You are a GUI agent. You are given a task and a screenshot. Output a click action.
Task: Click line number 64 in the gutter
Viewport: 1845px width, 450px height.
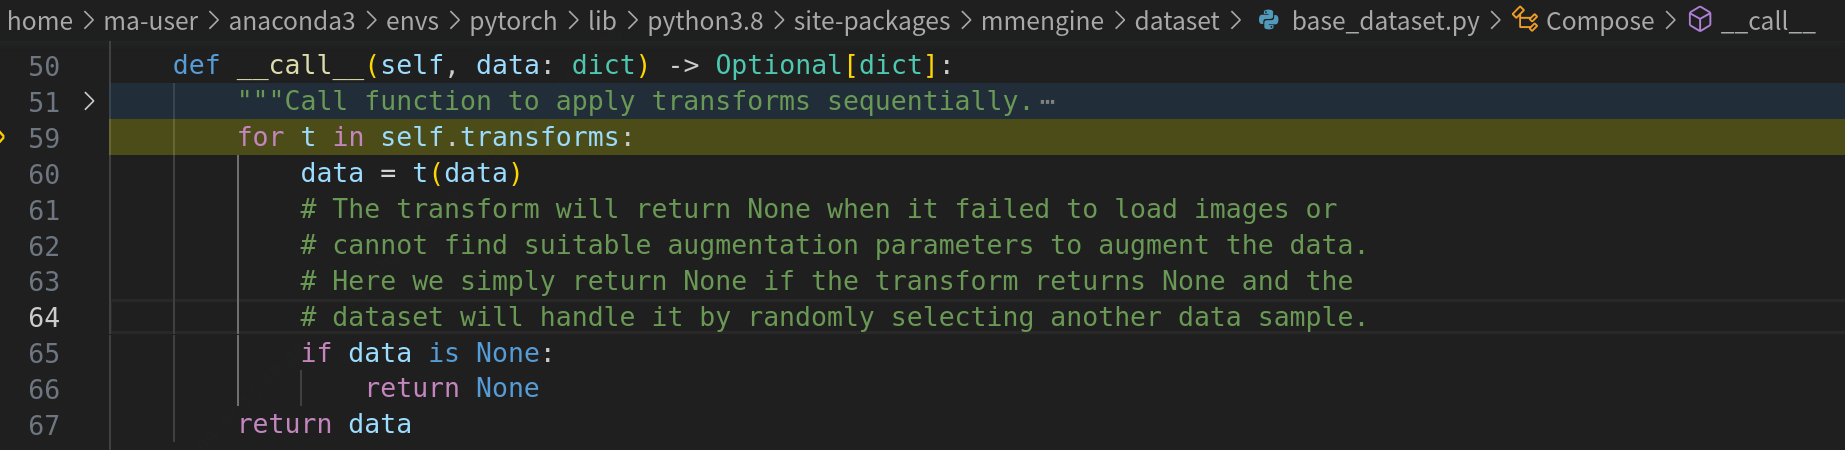(44, 317)
